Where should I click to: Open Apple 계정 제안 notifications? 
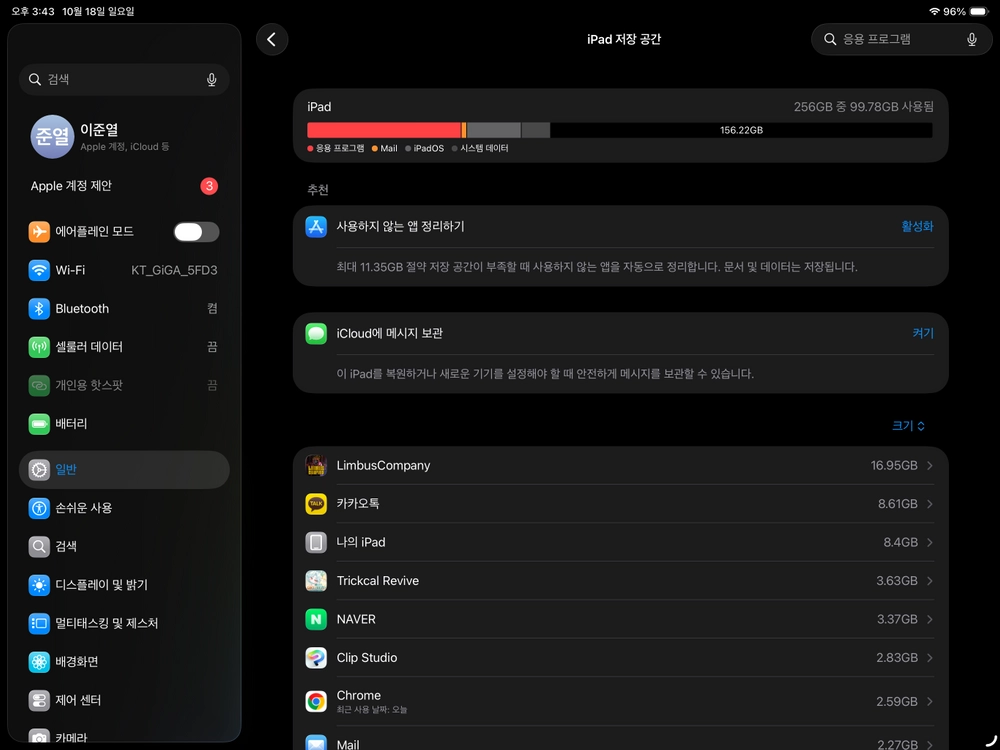pos(124,186)
